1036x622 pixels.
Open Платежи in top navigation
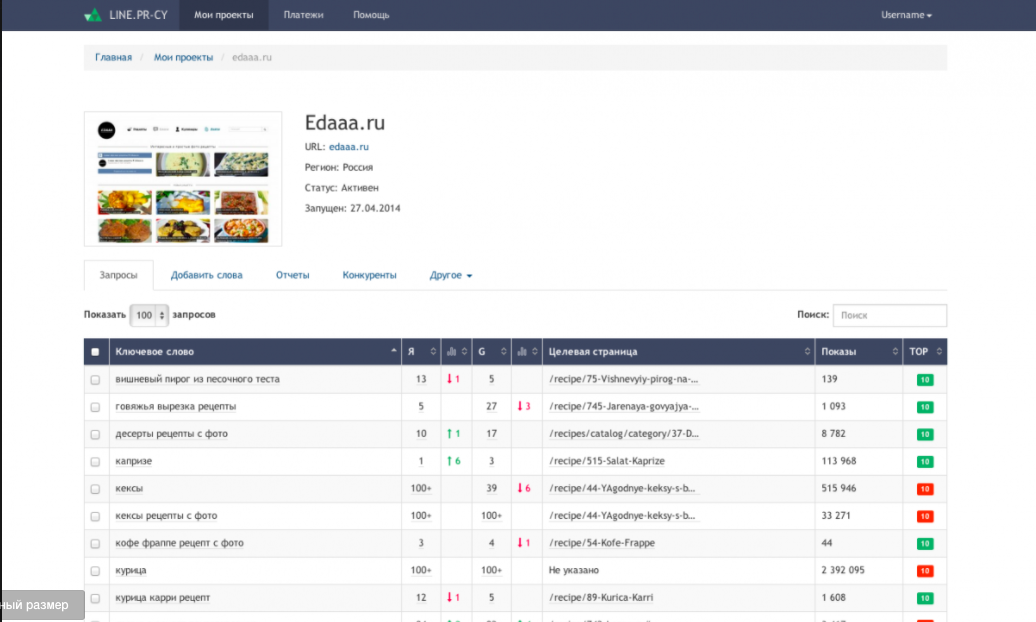tap(303, 15)
